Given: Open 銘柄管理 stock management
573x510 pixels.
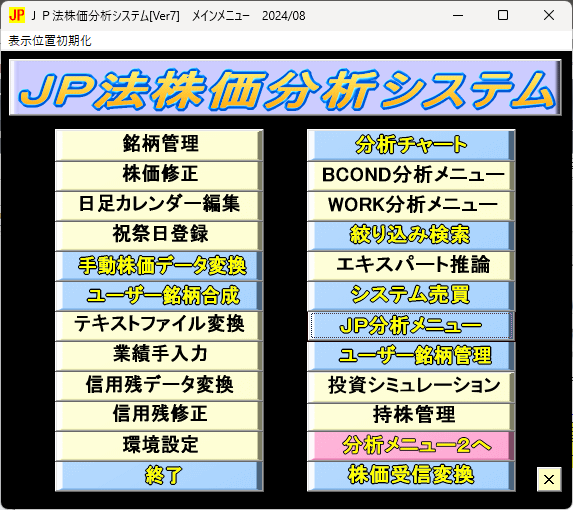Looking at the screenshot, I should 159,144.
